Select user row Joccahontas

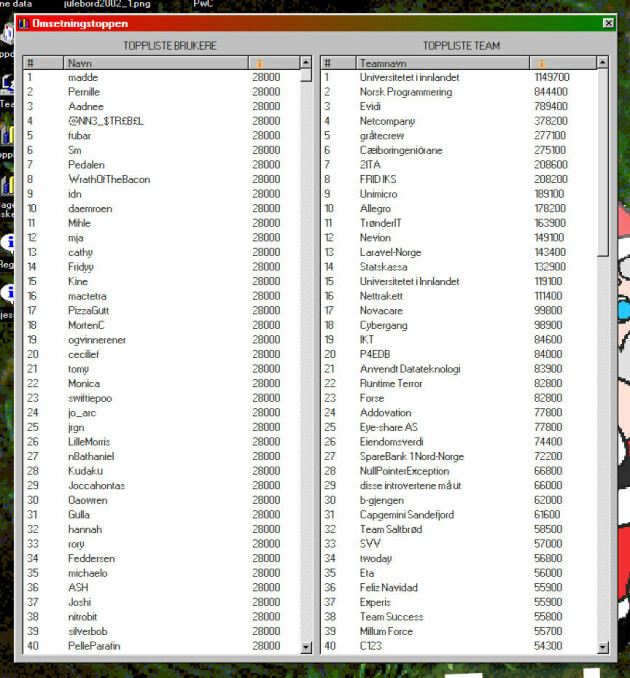[x=162, y=486]
